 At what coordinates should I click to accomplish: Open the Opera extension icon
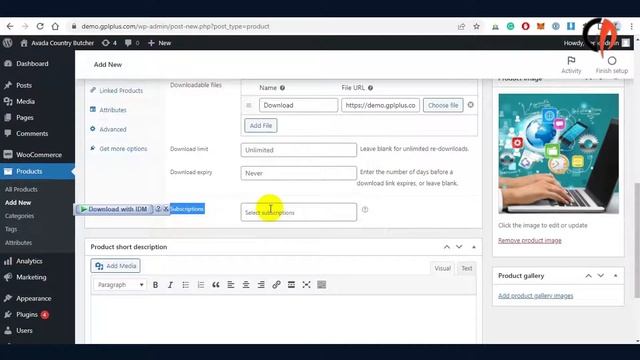pos(525,26)
